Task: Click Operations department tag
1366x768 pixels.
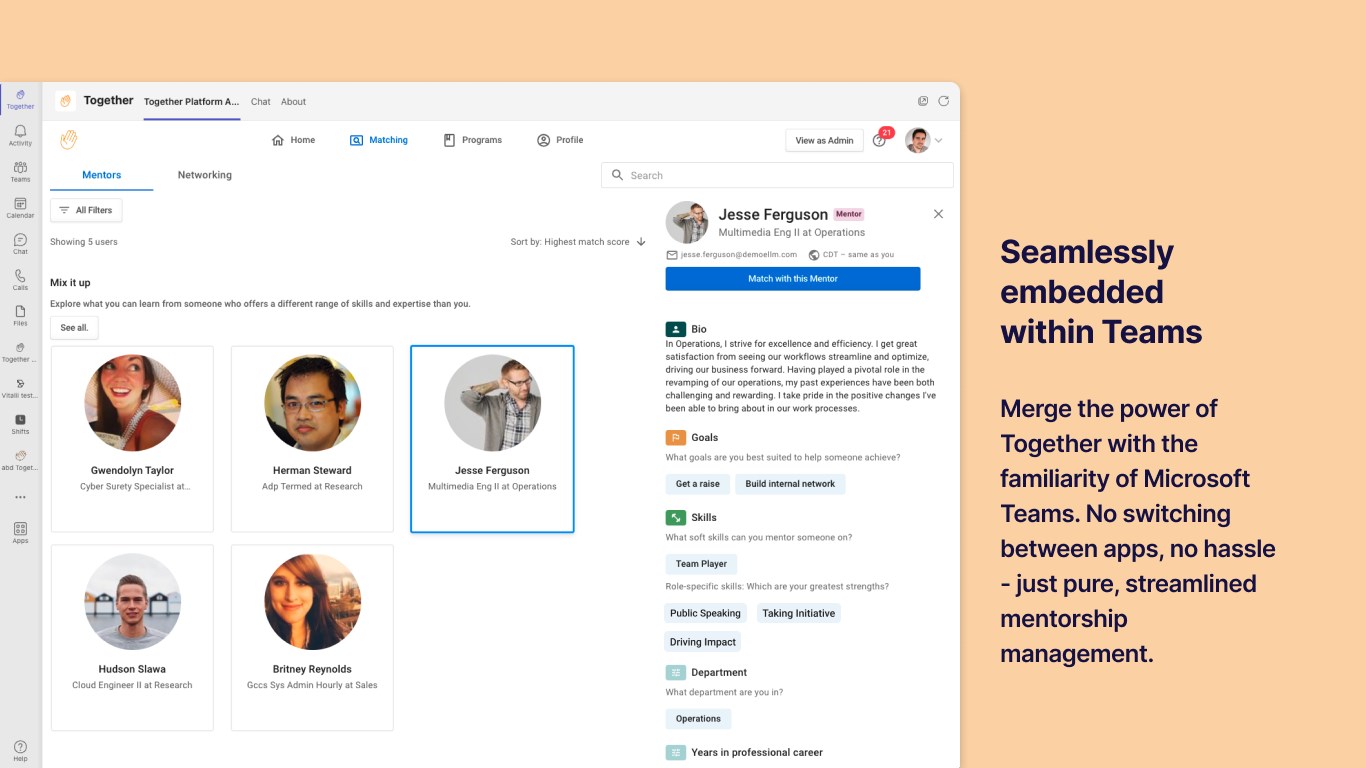Action: tap(698, 719)
